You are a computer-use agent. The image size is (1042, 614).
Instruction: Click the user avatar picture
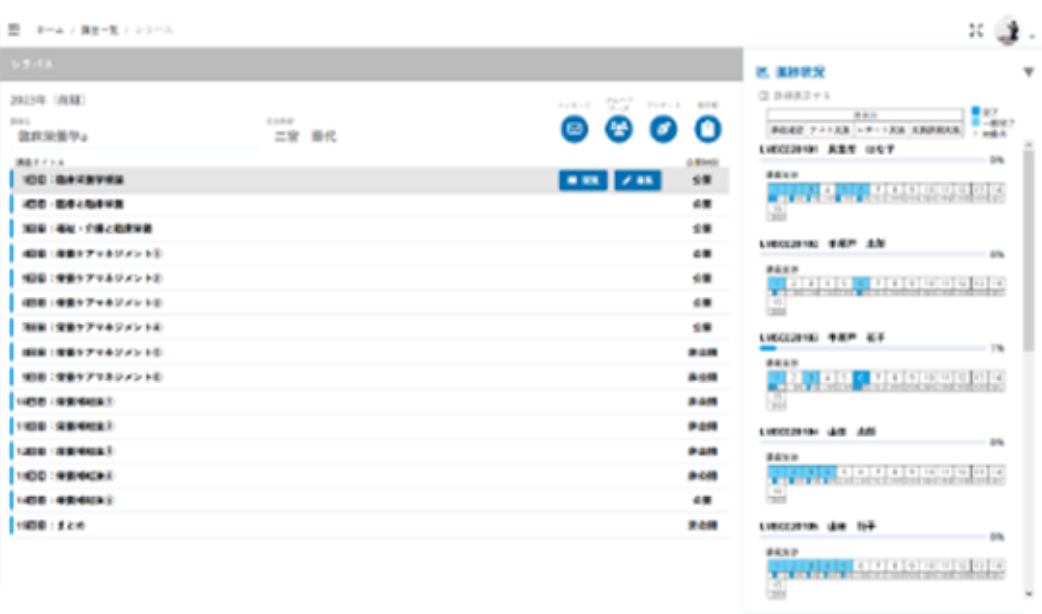(x=1008, y=31)
